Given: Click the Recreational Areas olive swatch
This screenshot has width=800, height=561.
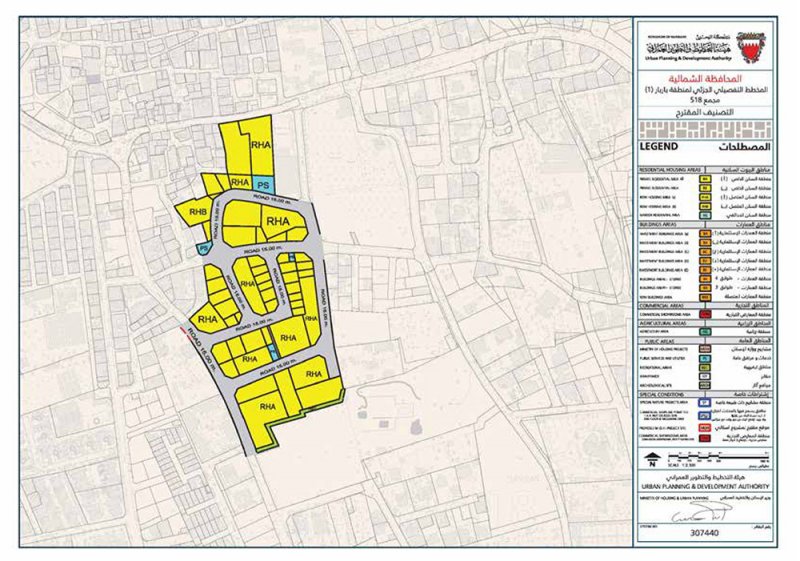Looking at the screenshot, I should 705,368.
